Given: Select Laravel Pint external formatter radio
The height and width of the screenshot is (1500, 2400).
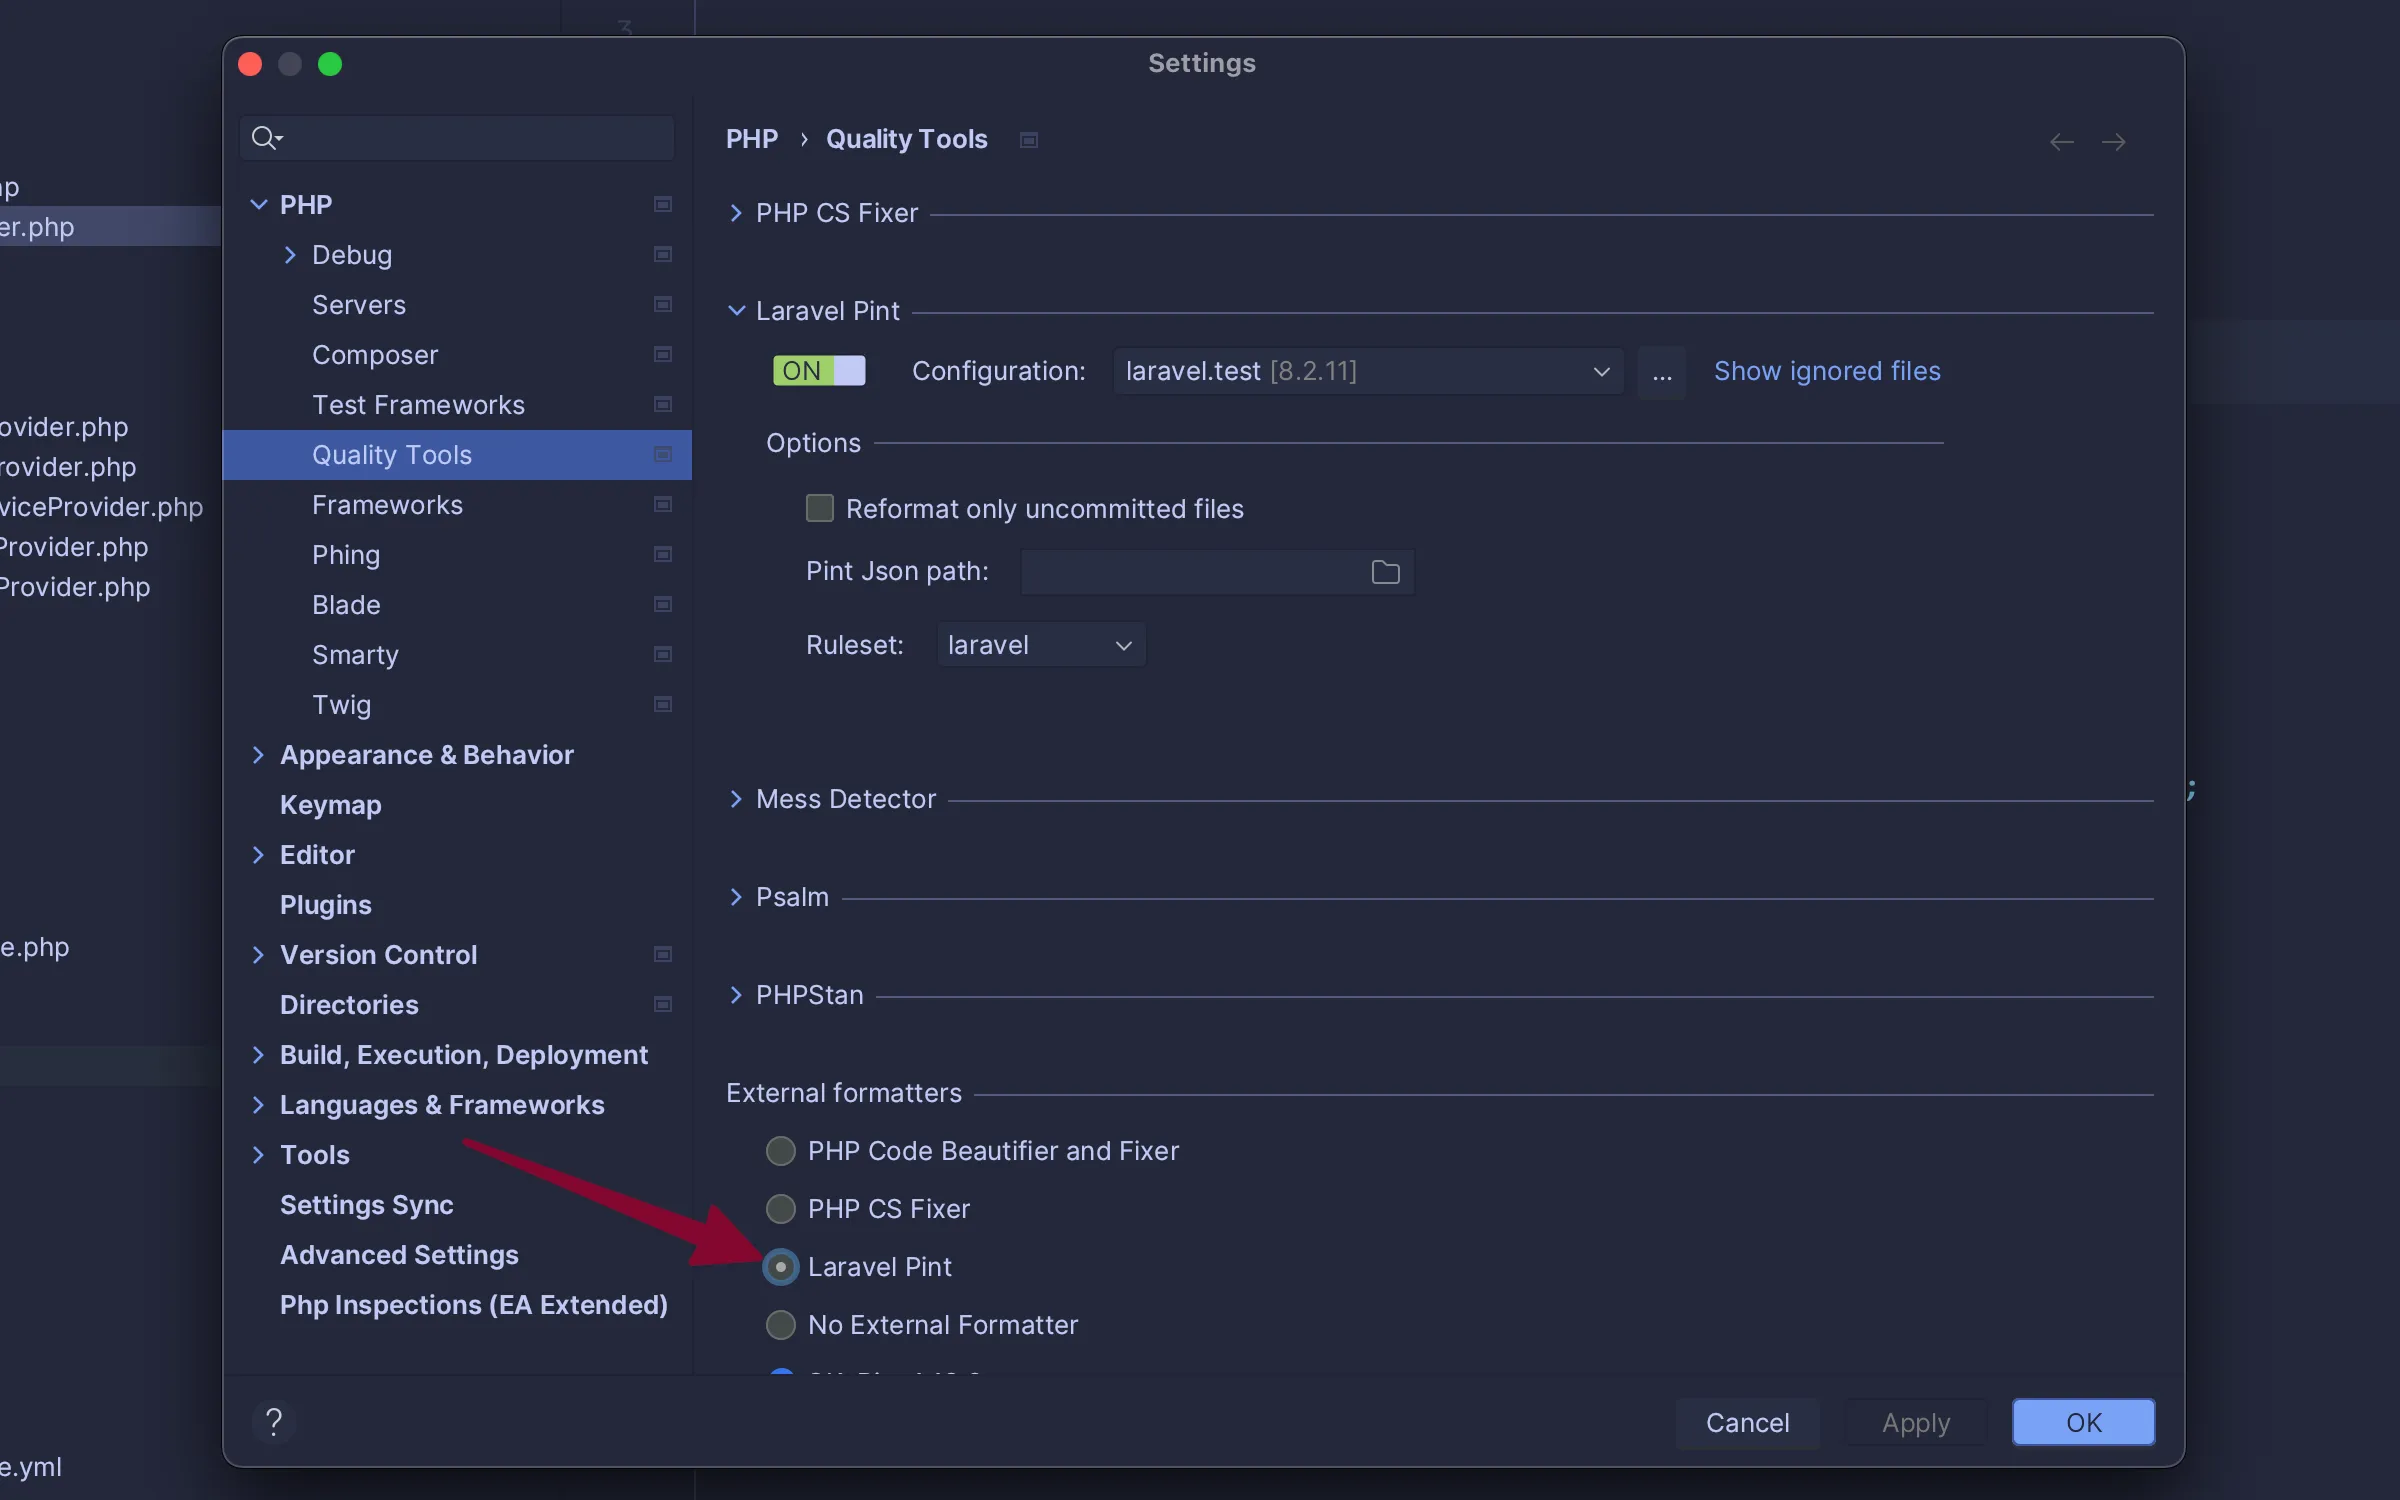Looking at the screenshot, I should (780, 1267).
